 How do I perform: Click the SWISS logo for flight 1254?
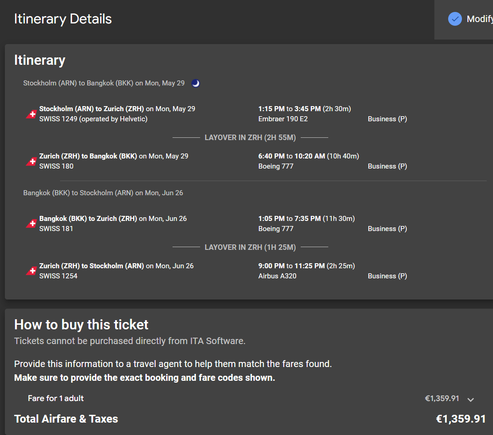(x=31, y=271)
